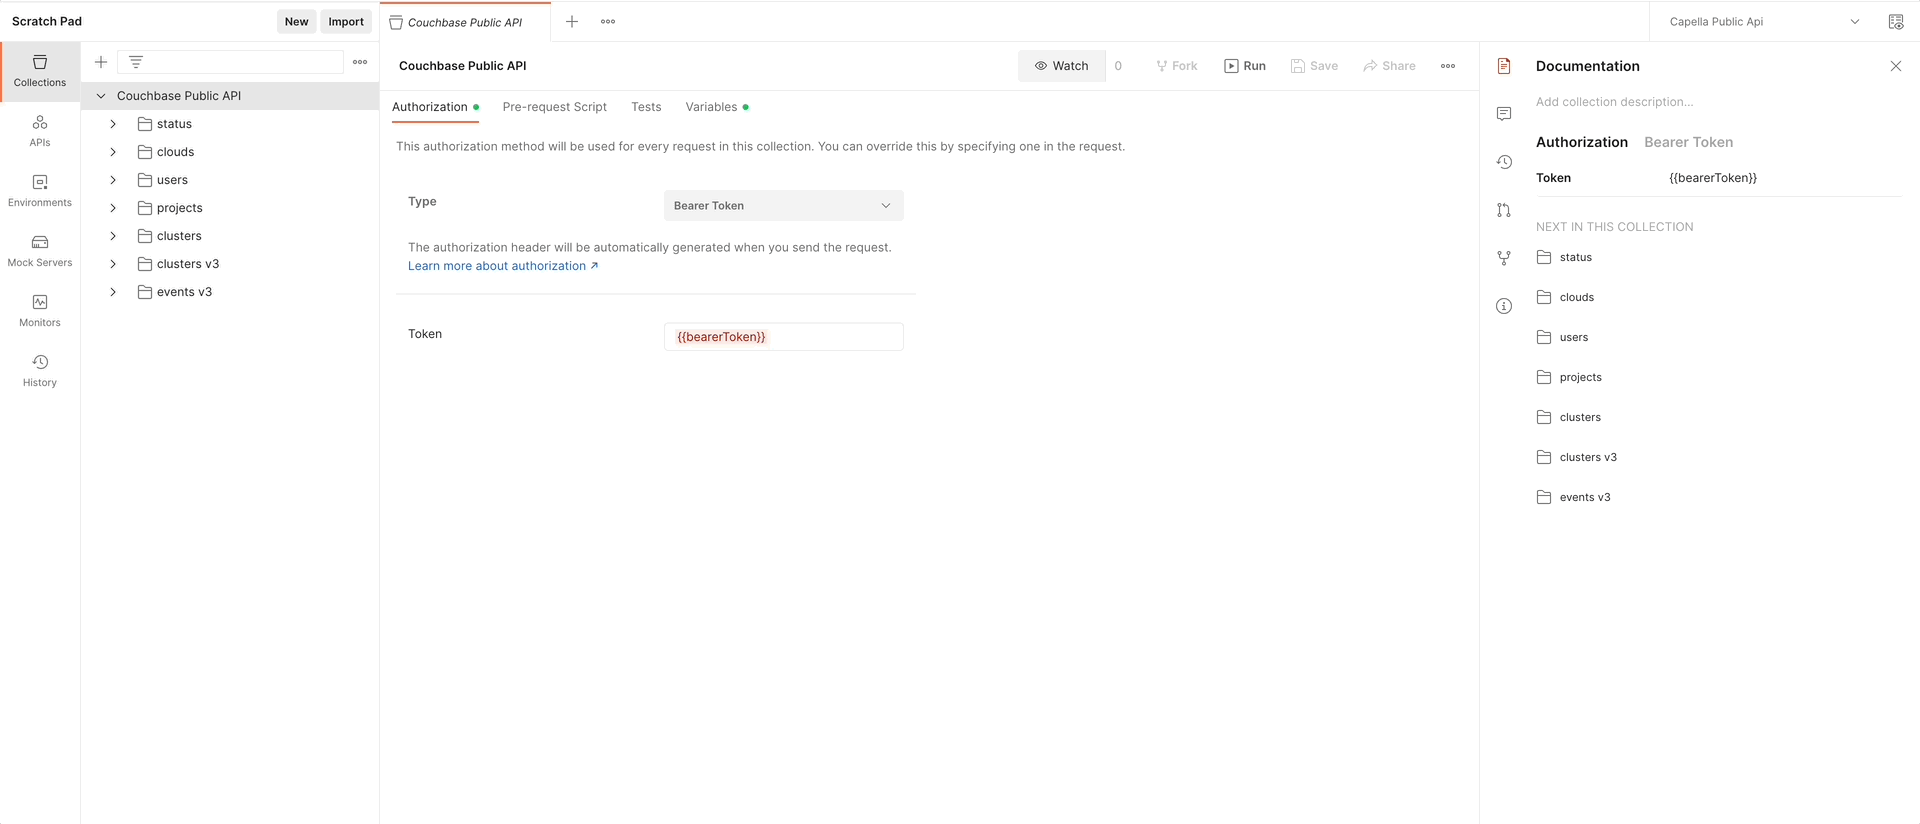1920x824 pixels.
Task: Open the projects folder in Documentation list
Action: tap(1569, 377)
